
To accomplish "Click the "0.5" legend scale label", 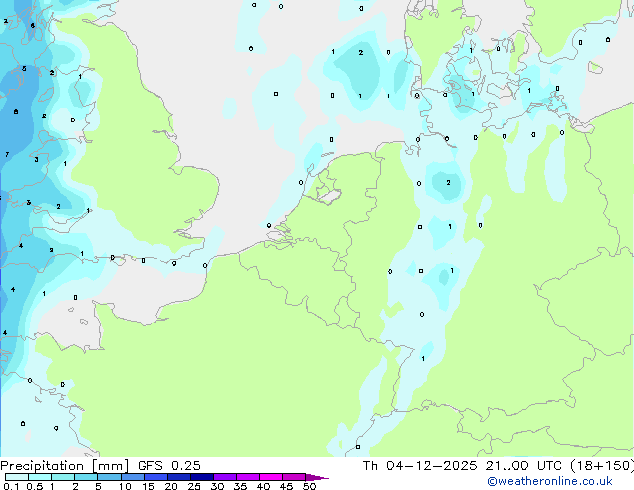I will click(x=35, y=486).
